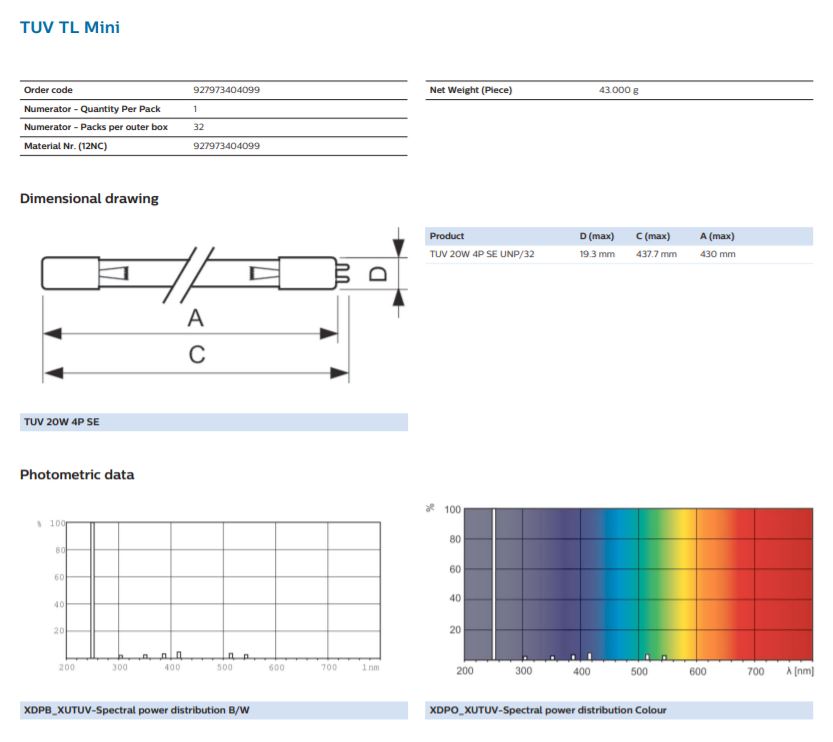This screenshot has width=833, height=742.
Task: Click the net weight value "43.000 g"
Action: click(x=619, y=90)
